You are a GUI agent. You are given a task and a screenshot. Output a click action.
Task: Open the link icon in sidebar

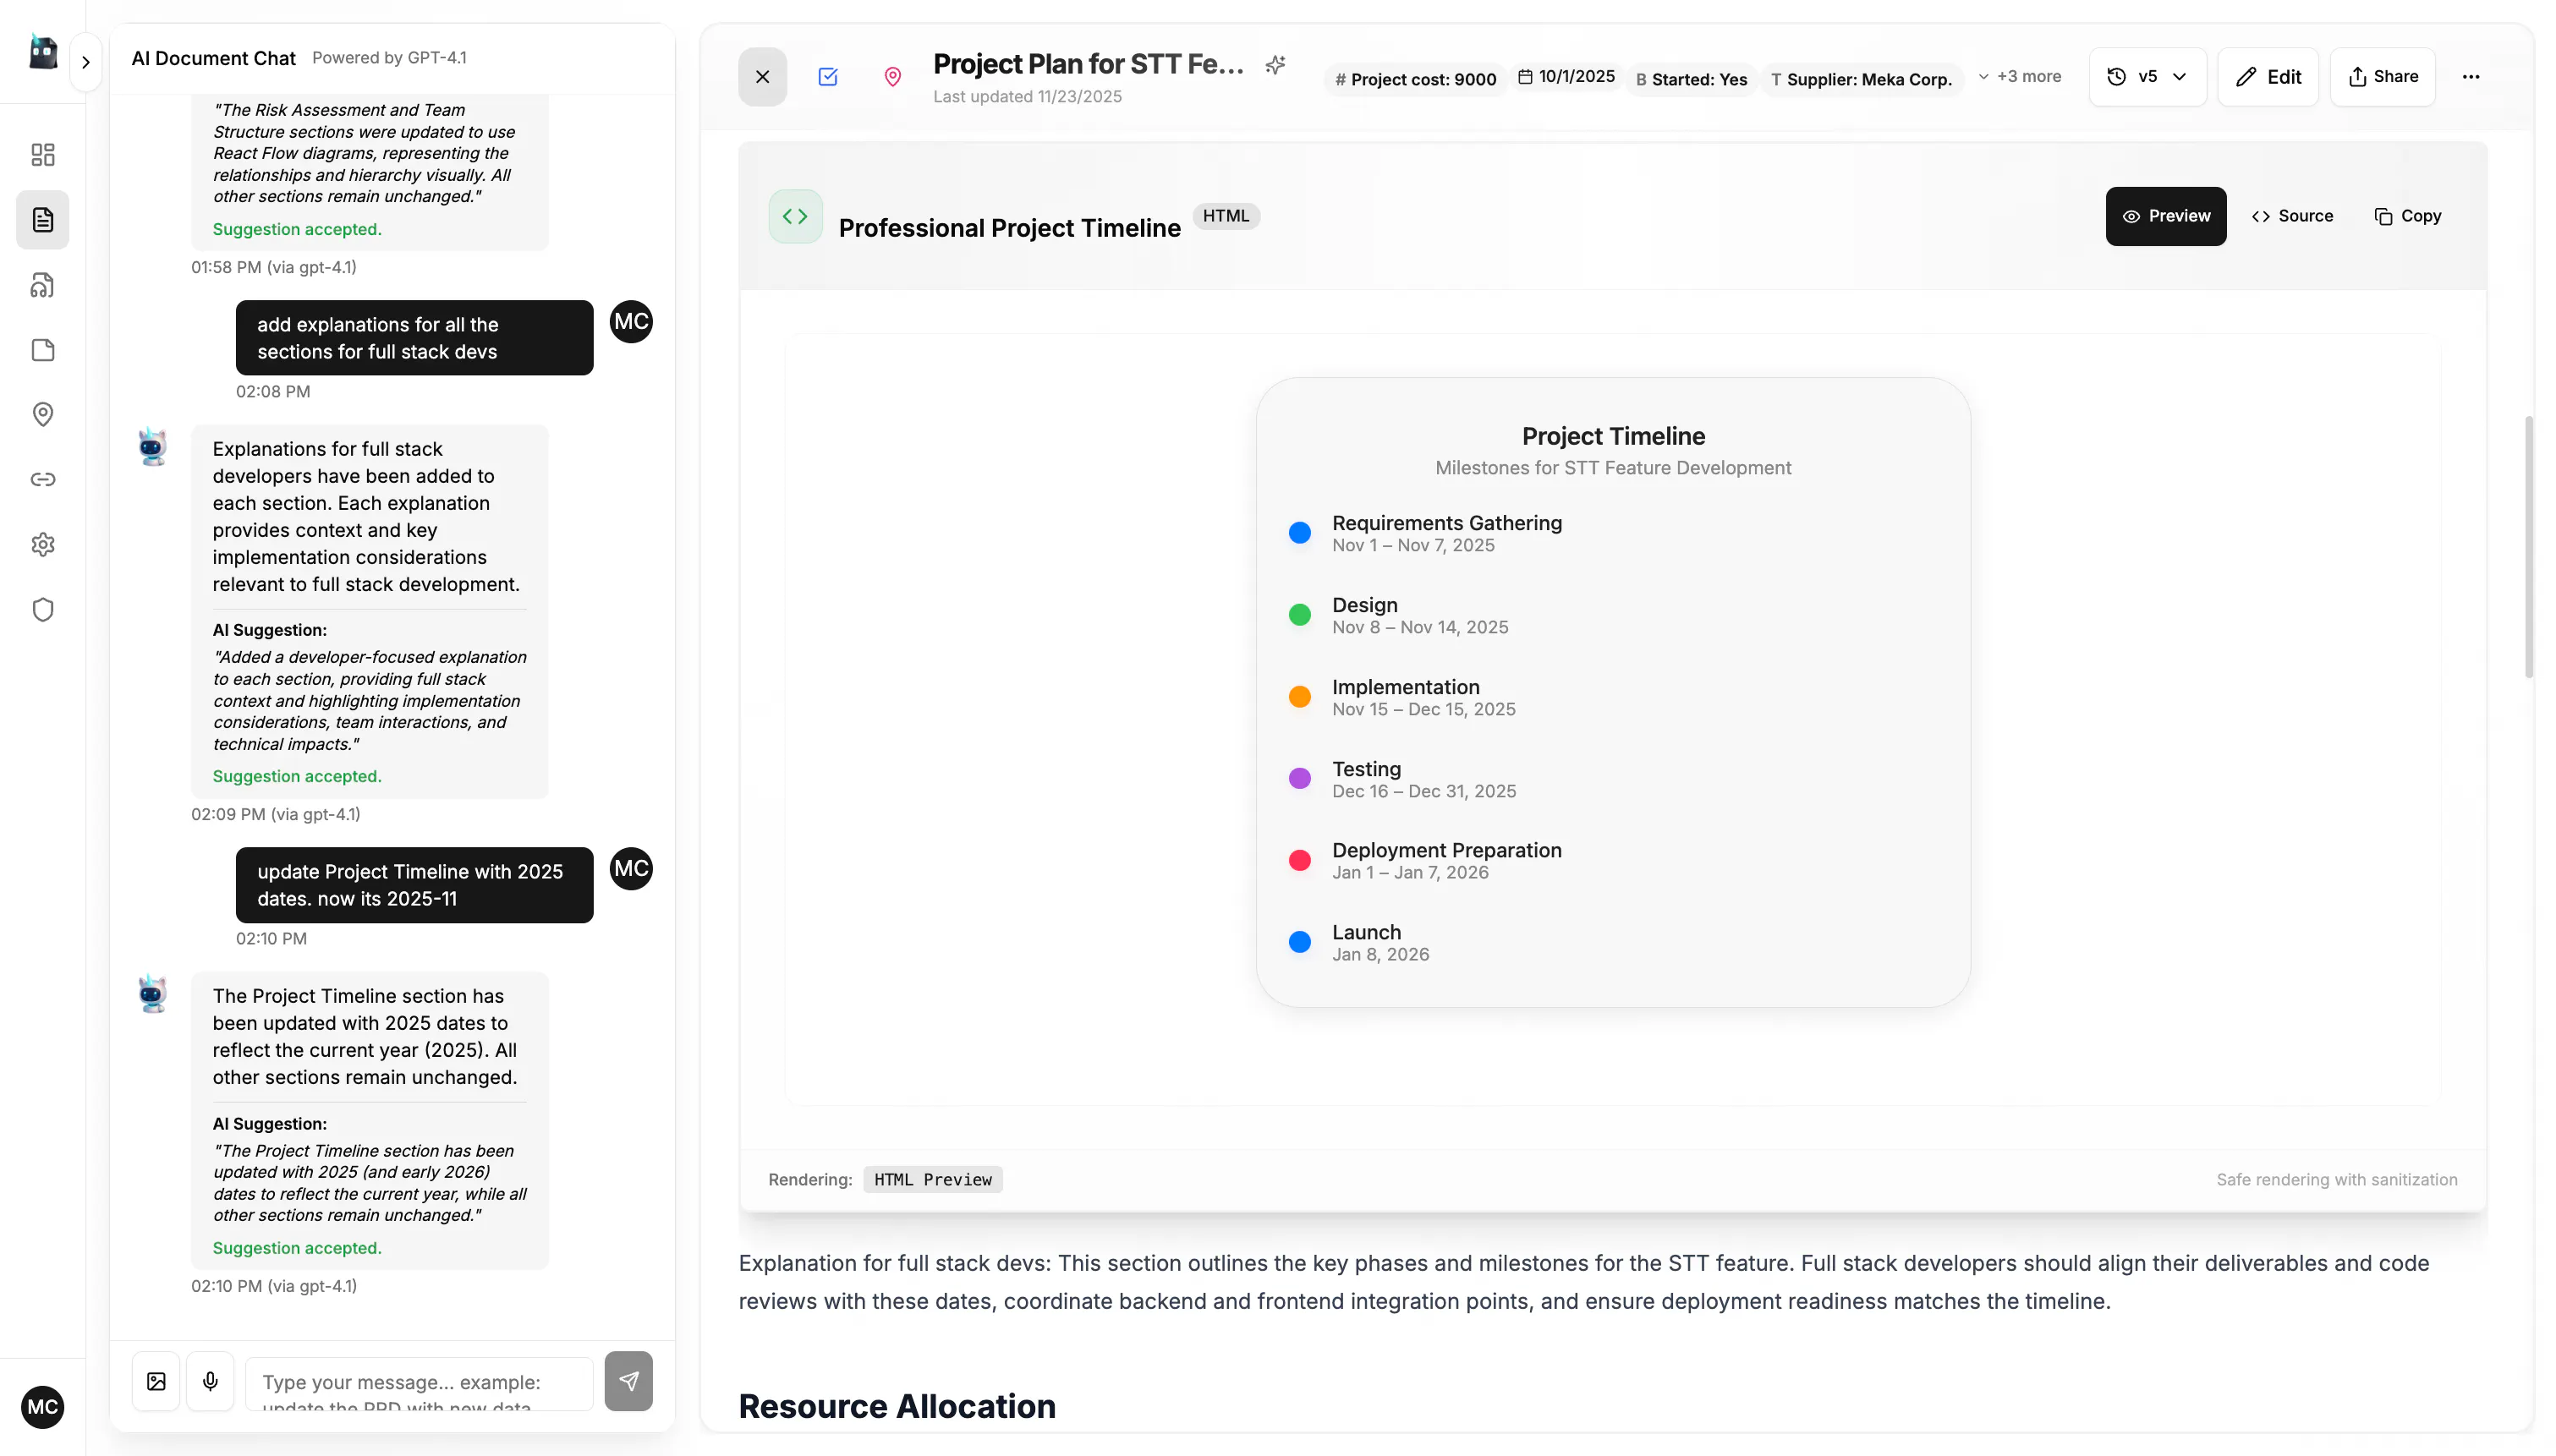tap(43, 479)
